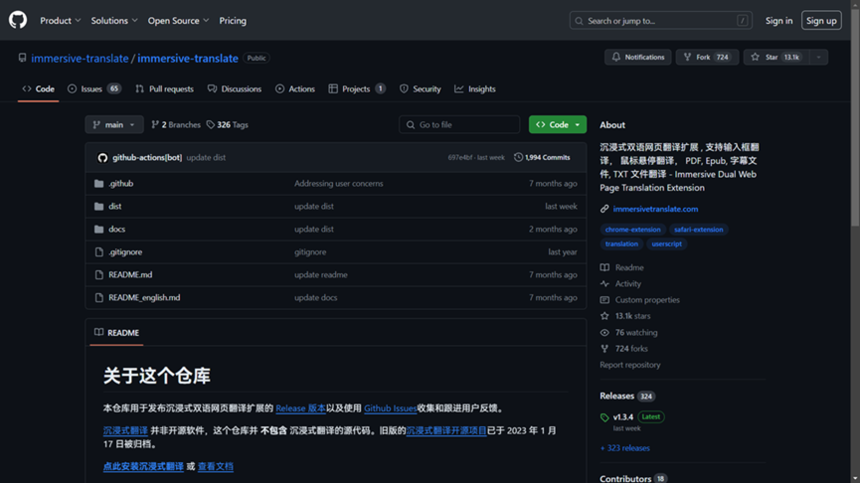Image resolution: width=860 pixels, height=483 pixels.
Task: Click the book icon next to Readme
Action: click(604, 268)
